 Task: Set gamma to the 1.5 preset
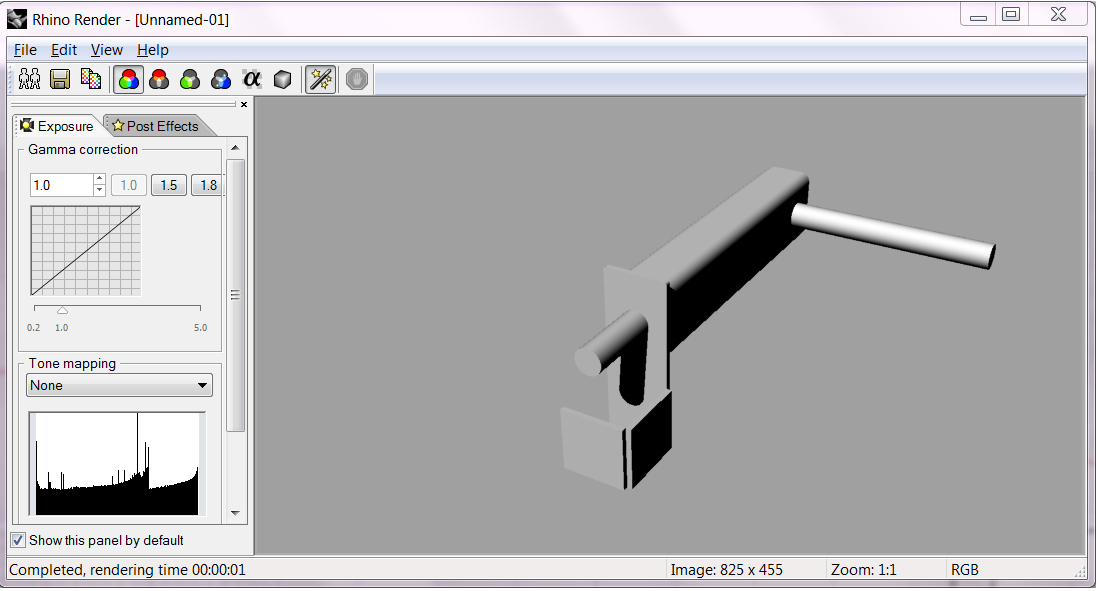pyautogui.click(x=169, y=185)
